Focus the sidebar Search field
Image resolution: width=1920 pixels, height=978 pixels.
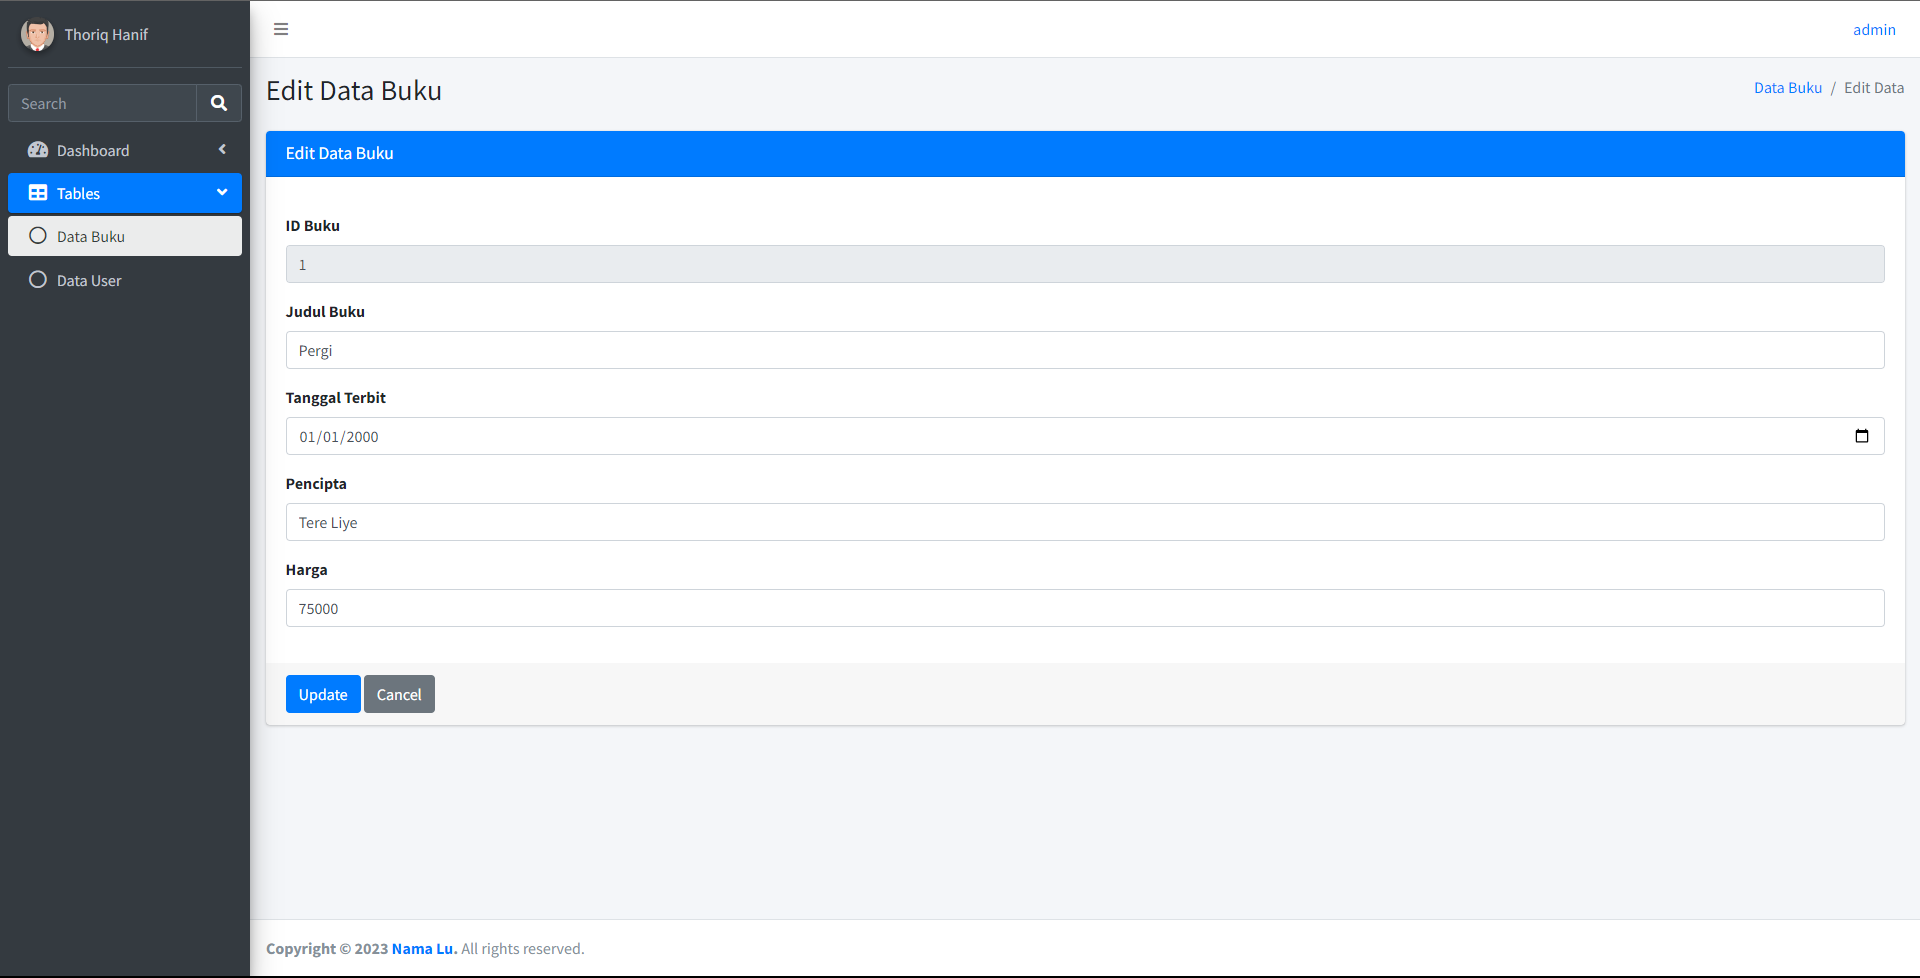point(103,104)
